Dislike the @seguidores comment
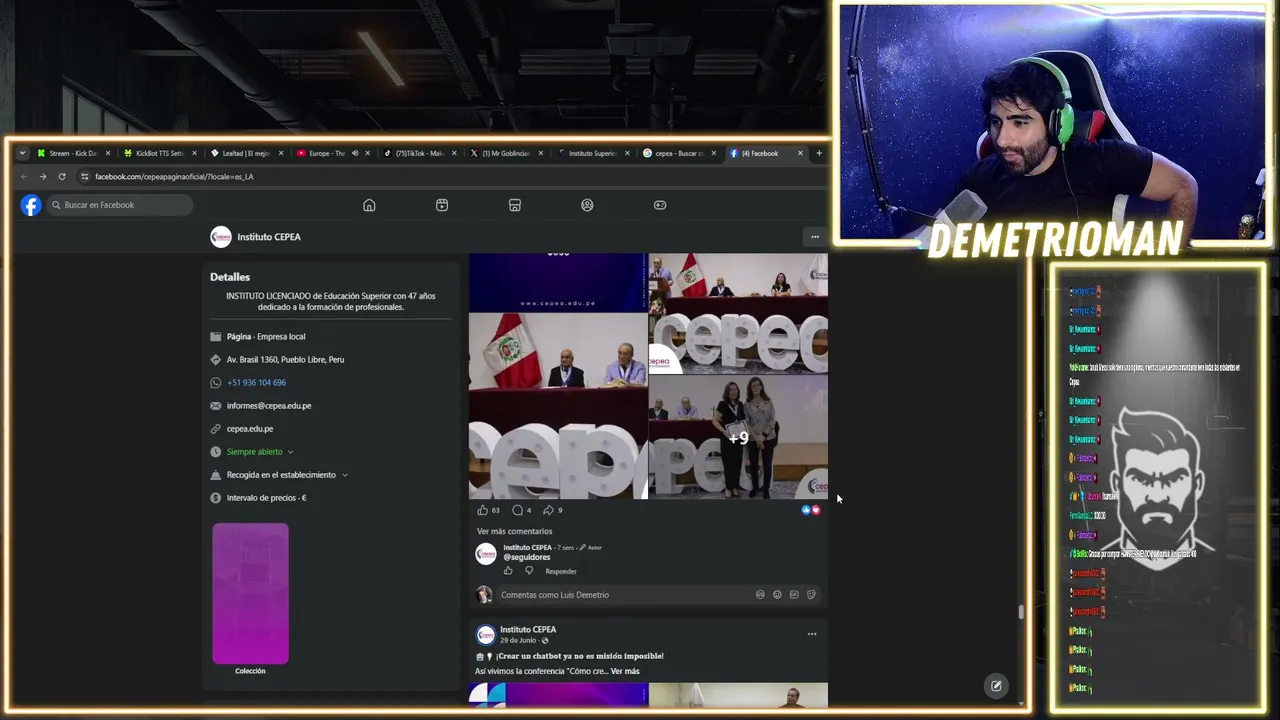 point(529,571)
